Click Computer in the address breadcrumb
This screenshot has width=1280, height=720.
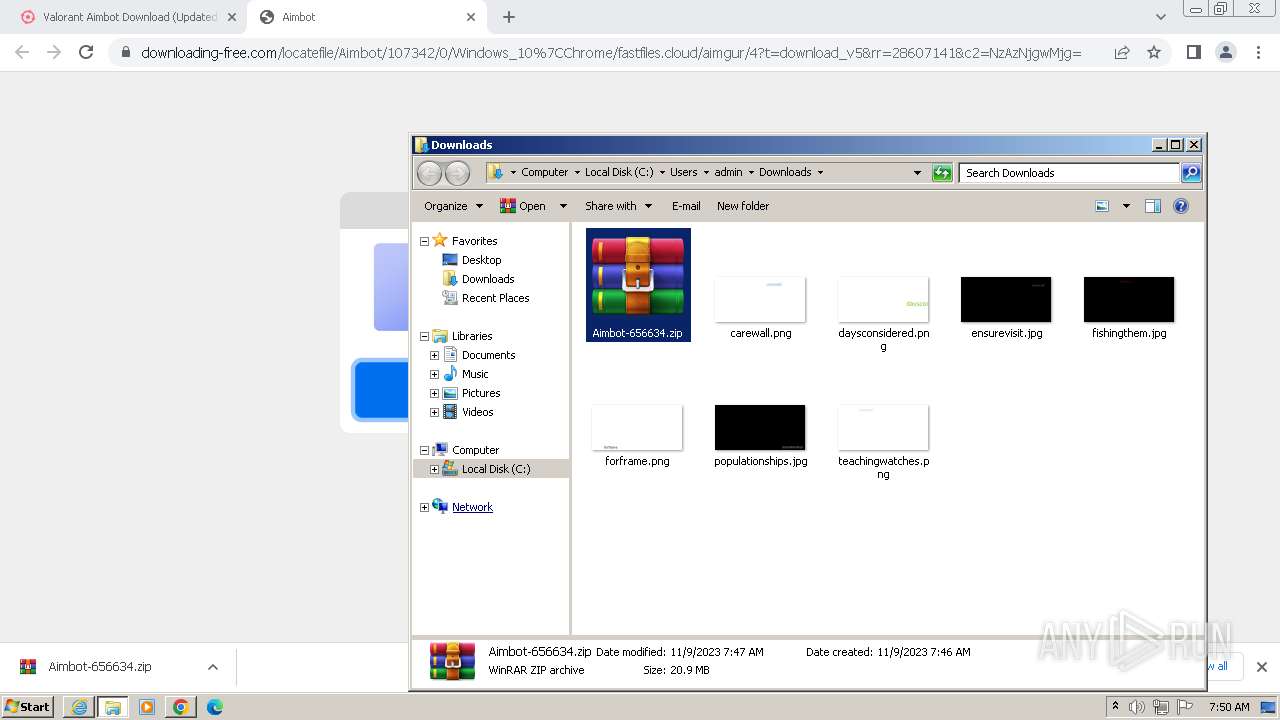(x=544, y=172)
